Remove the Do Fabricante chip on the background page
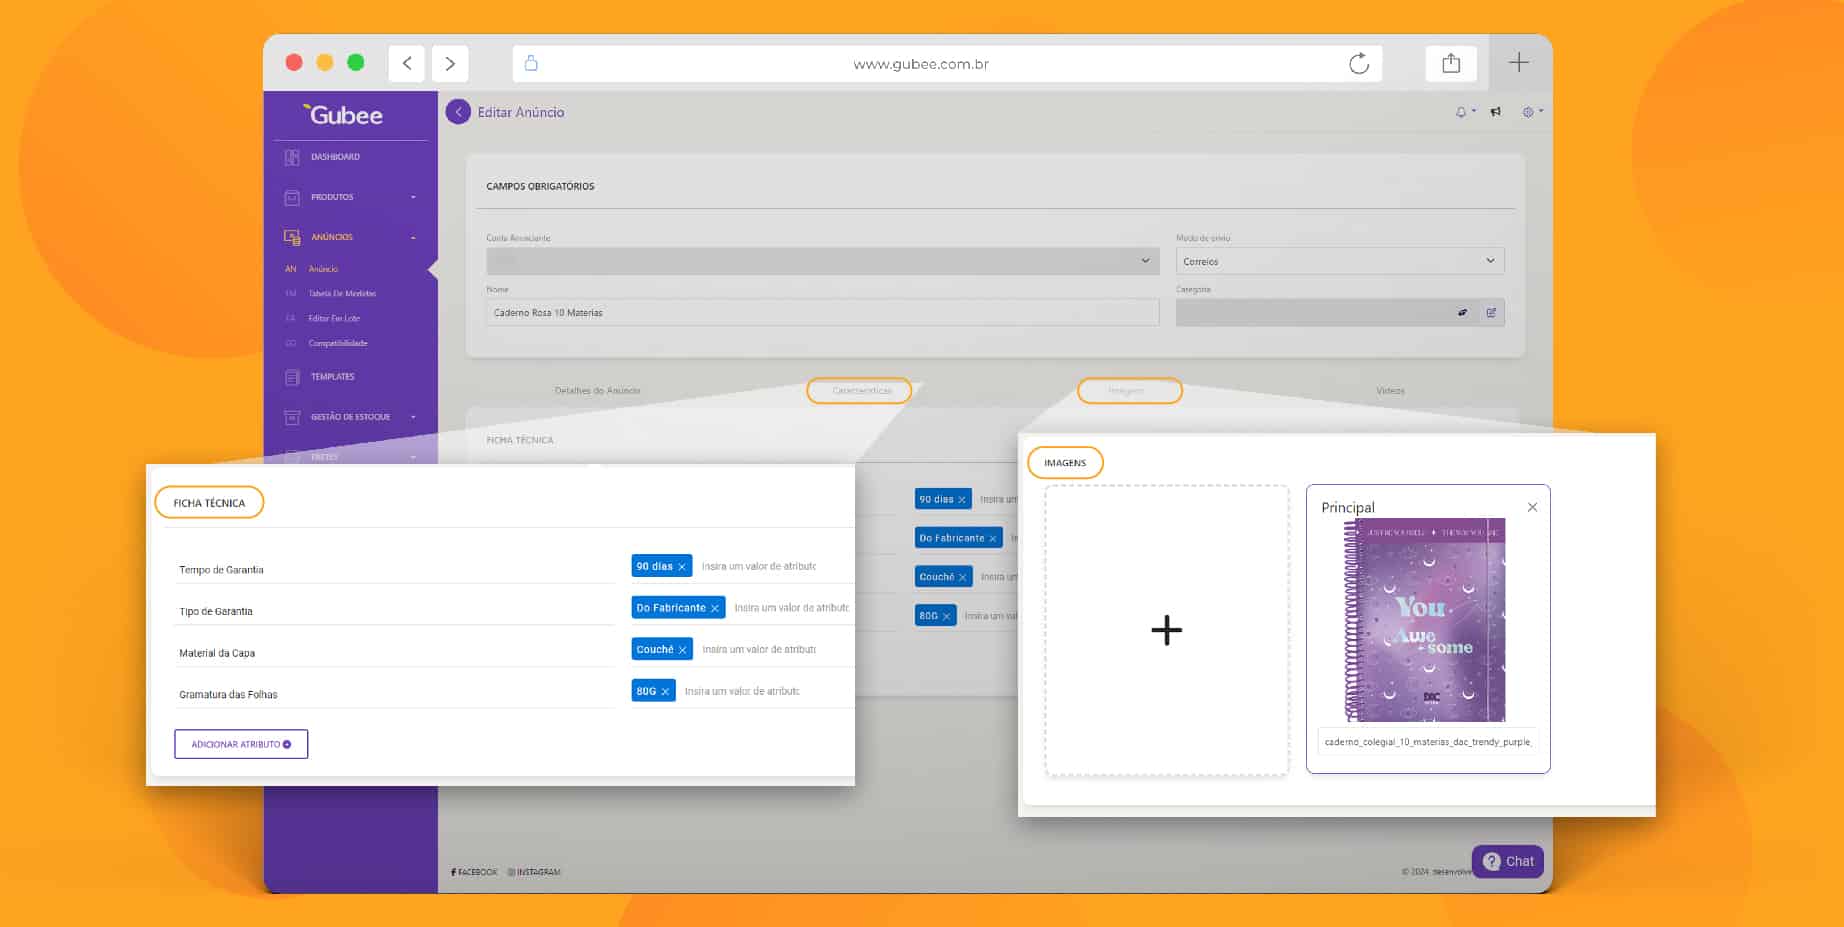1844x927 pixels. [x=992, y=538]
